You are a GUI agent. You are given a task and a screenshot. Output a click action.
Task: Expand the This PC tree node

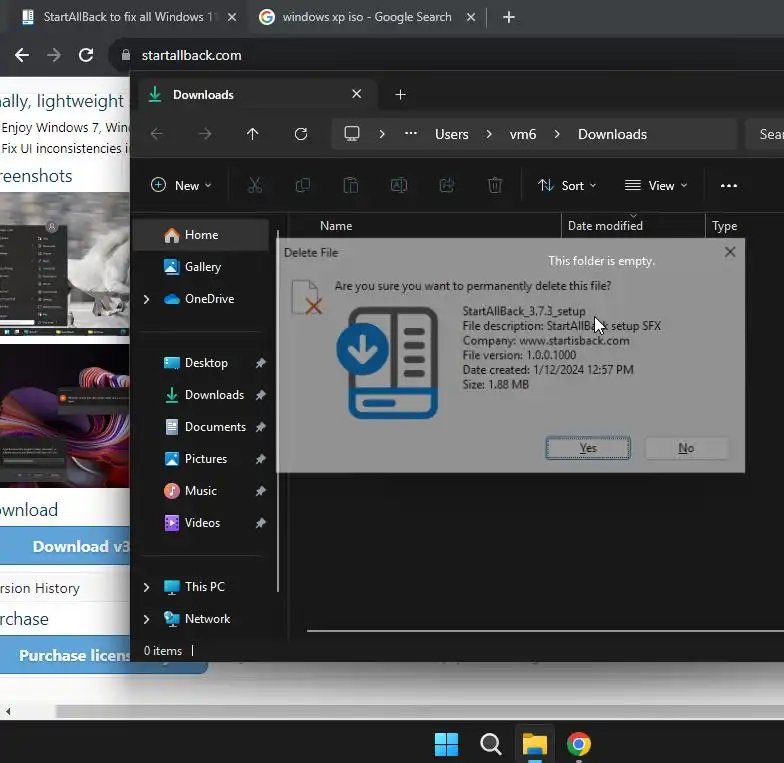pyautogui.click(x=146, y=587)
